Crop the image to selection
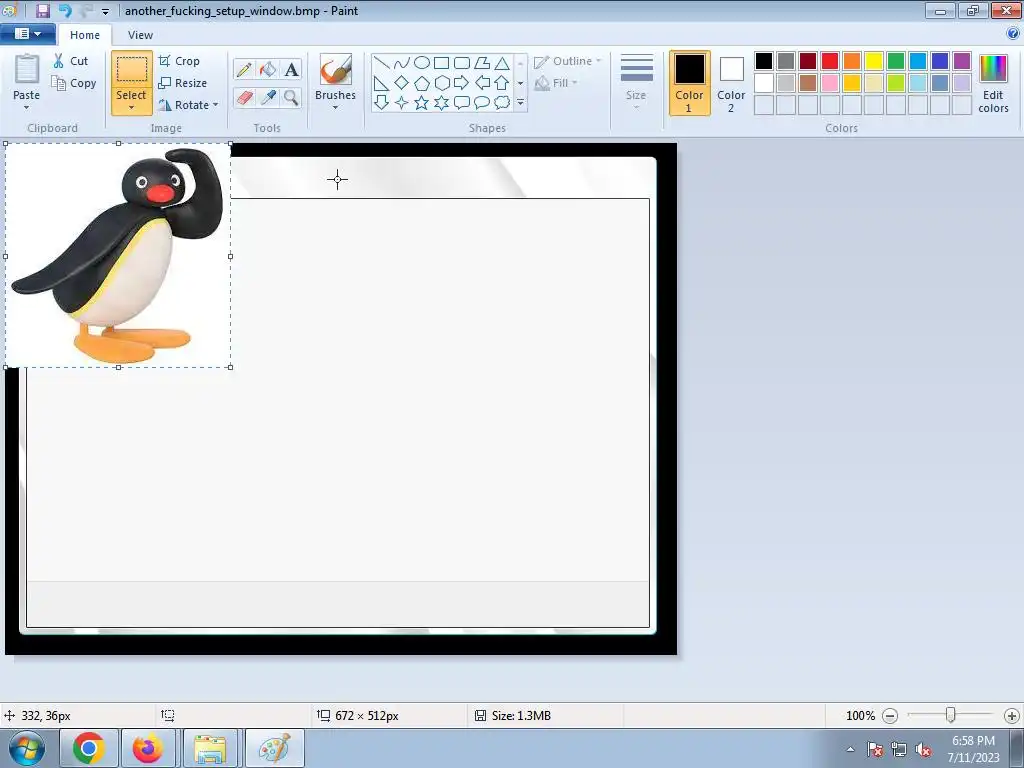The width and height of the screenshot is (1024, 768). click(179, 61)
